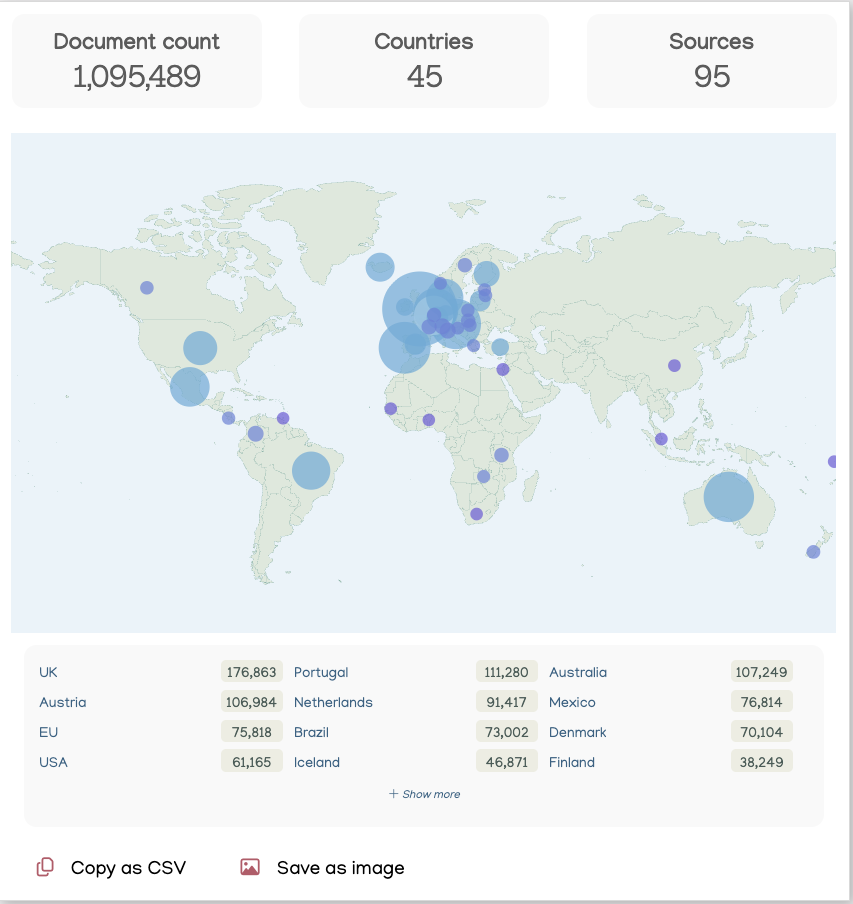Click the large bubble over Australia
This screenshot has width=853, height=904.
728,496
